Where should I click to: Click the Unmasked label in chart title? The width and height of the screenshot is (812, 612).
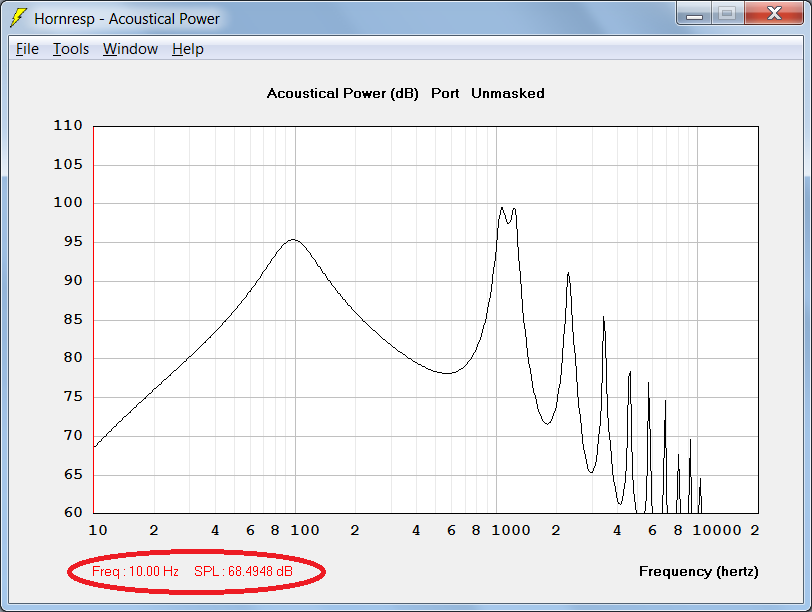click(x=508, y=94)
